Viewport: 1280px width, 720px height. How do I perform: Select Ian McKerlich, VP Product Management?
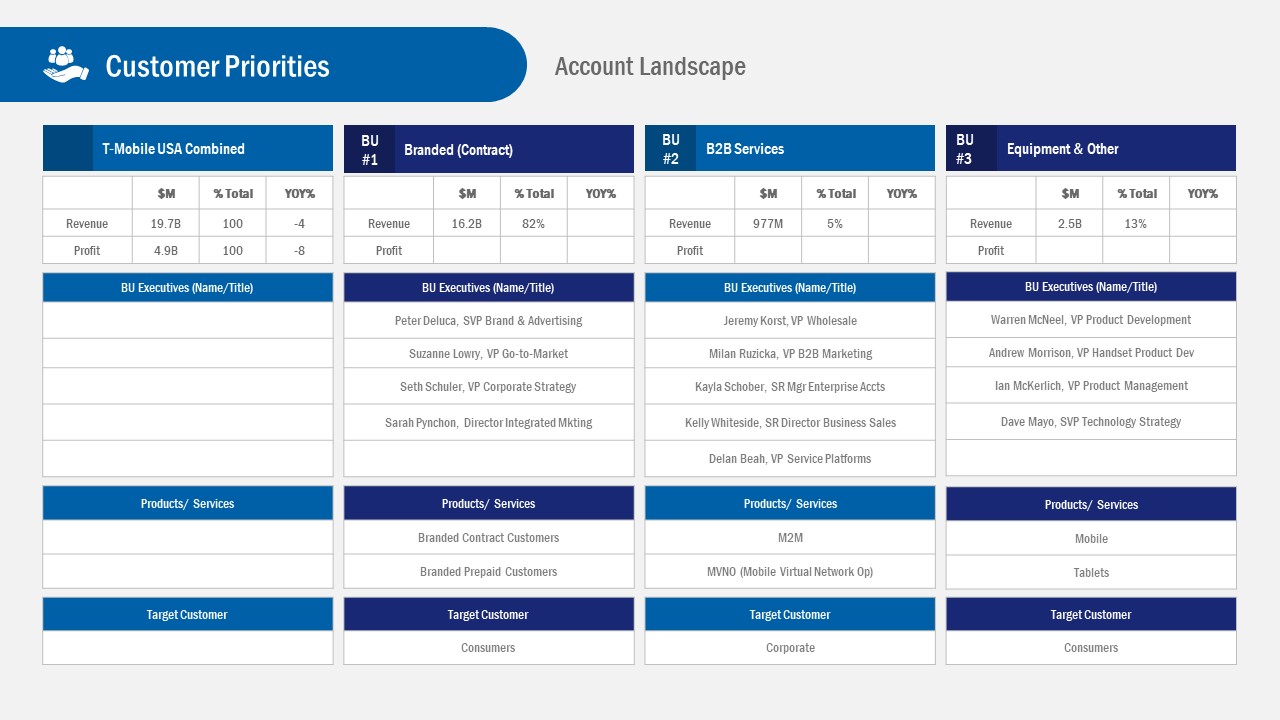pos(1091,386)
